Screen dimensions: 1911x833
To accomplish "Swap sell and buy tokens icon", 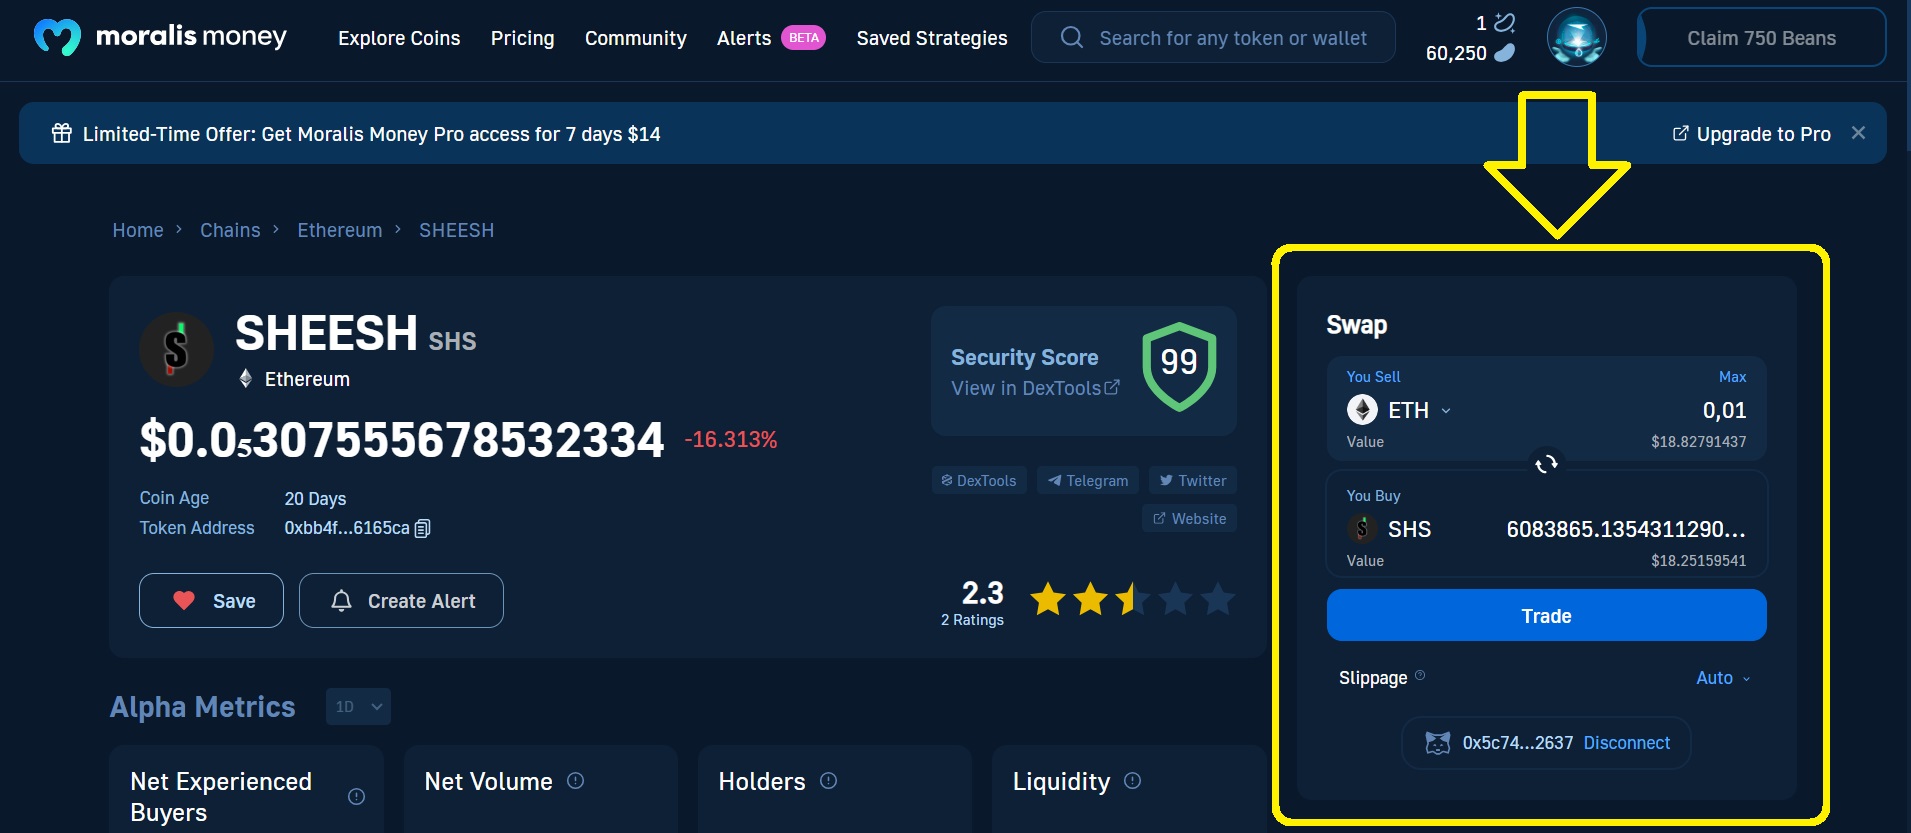I will click(1546, 464).
